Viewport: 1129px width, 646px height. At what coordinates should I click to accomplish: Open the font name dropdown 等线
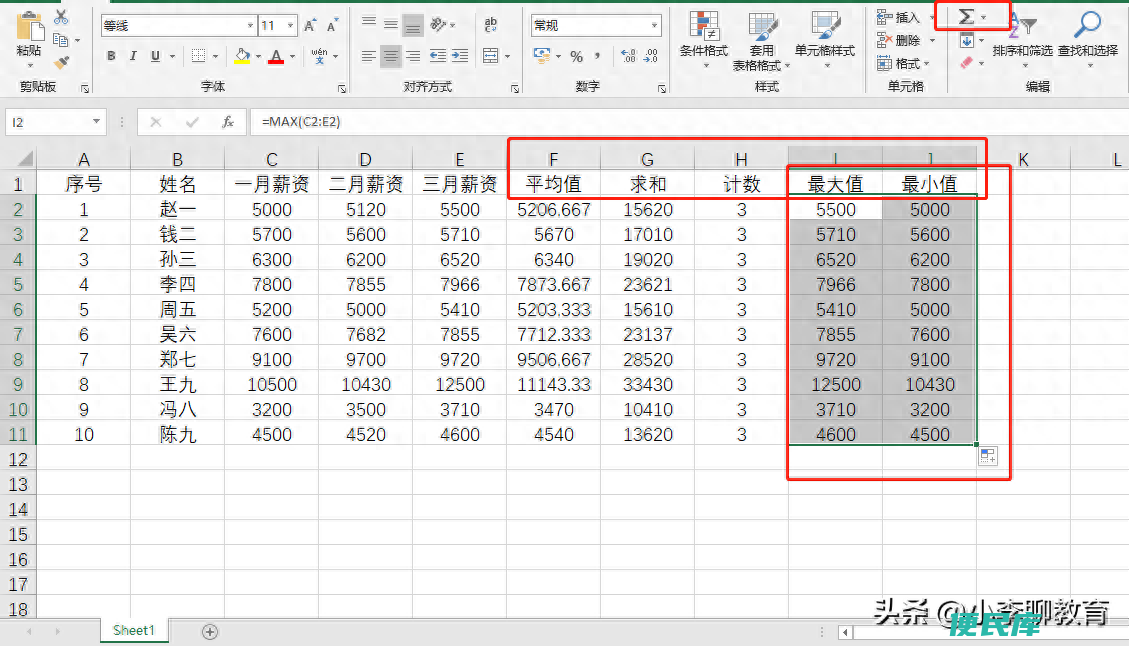coord(250,25)
